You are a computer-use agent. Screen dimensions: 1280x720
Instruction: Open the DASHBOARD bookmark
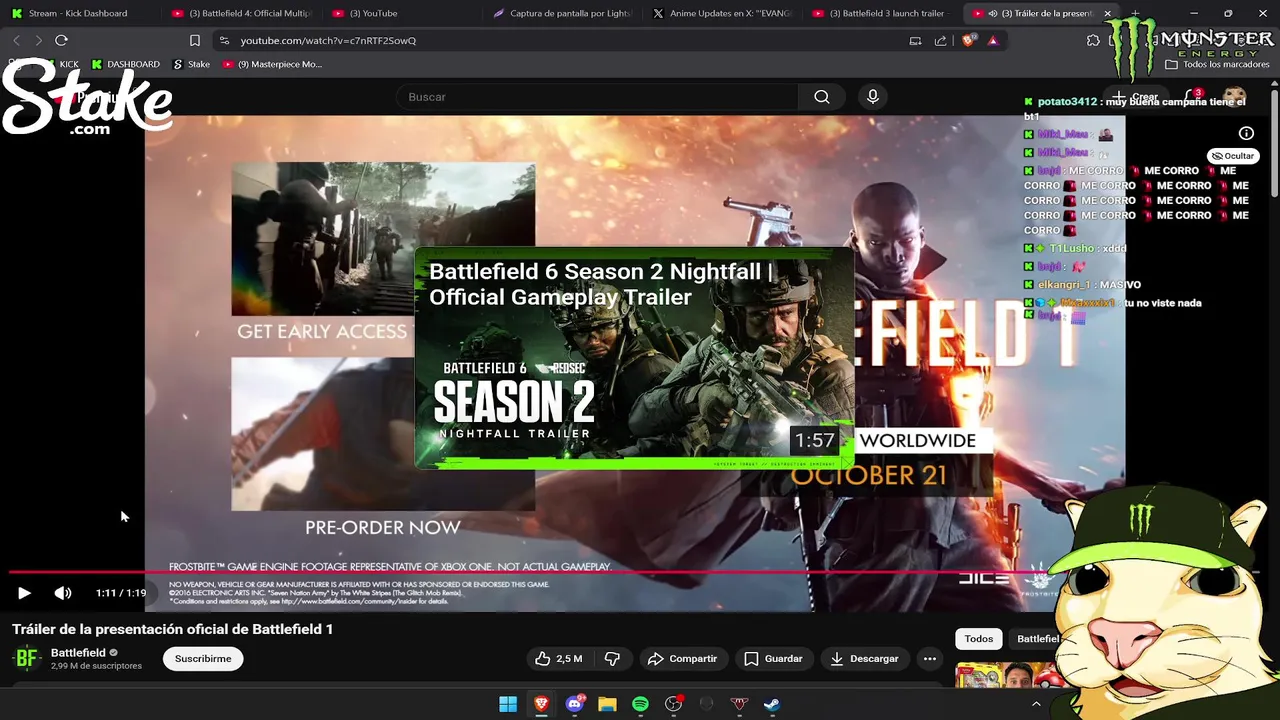coord(125,64)
